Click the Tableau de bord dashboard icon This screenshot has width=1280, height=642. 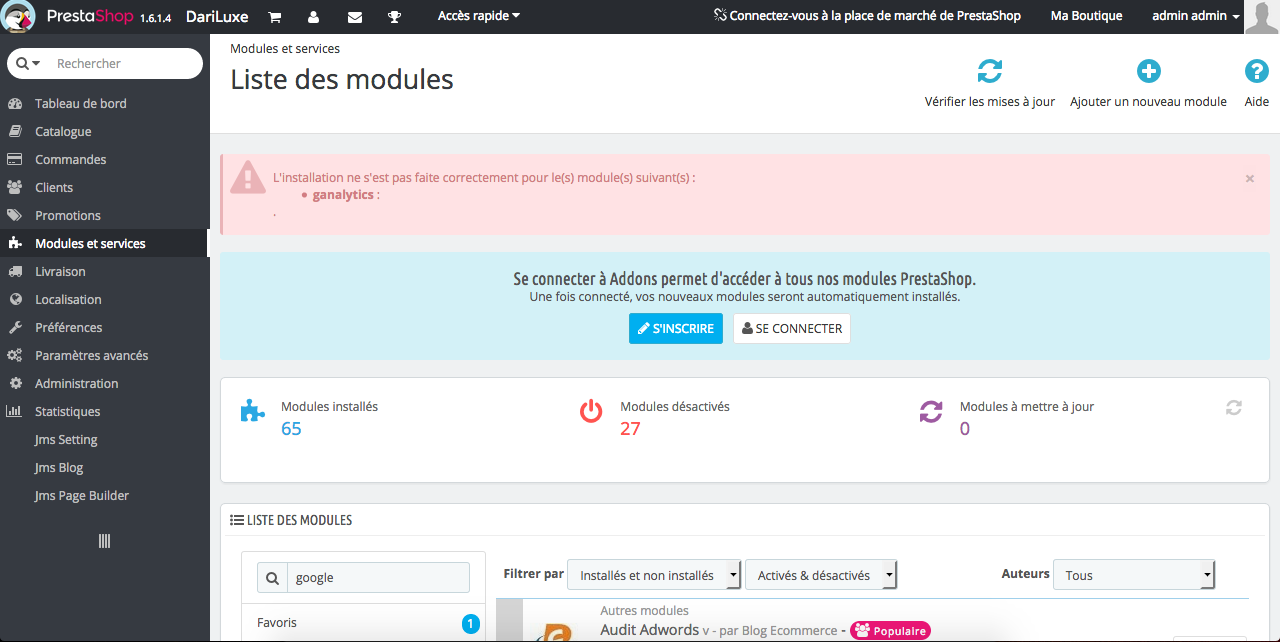point(15,104)
